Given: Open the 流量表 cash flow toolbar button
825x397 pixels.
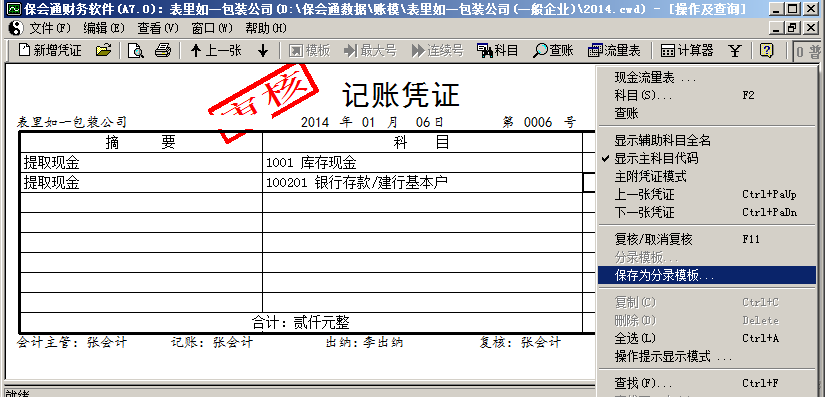Looking at the screenshot, I should pos(614,50).
